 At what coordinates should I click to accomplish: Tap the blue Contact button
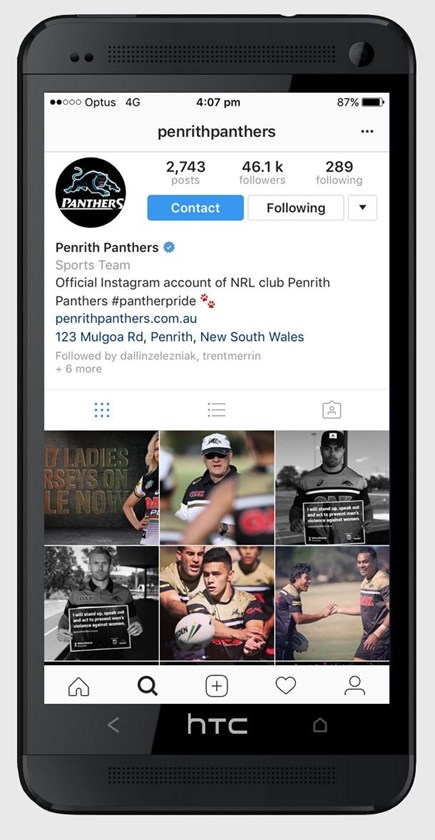point(196,208)
